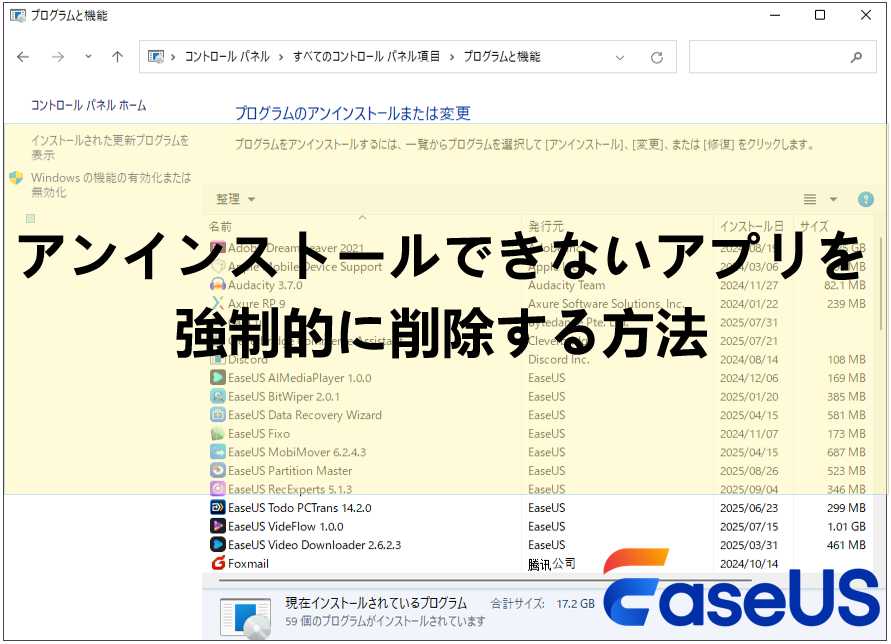Open インストールされた更新プログラムを表示 link

click(110, 147)
